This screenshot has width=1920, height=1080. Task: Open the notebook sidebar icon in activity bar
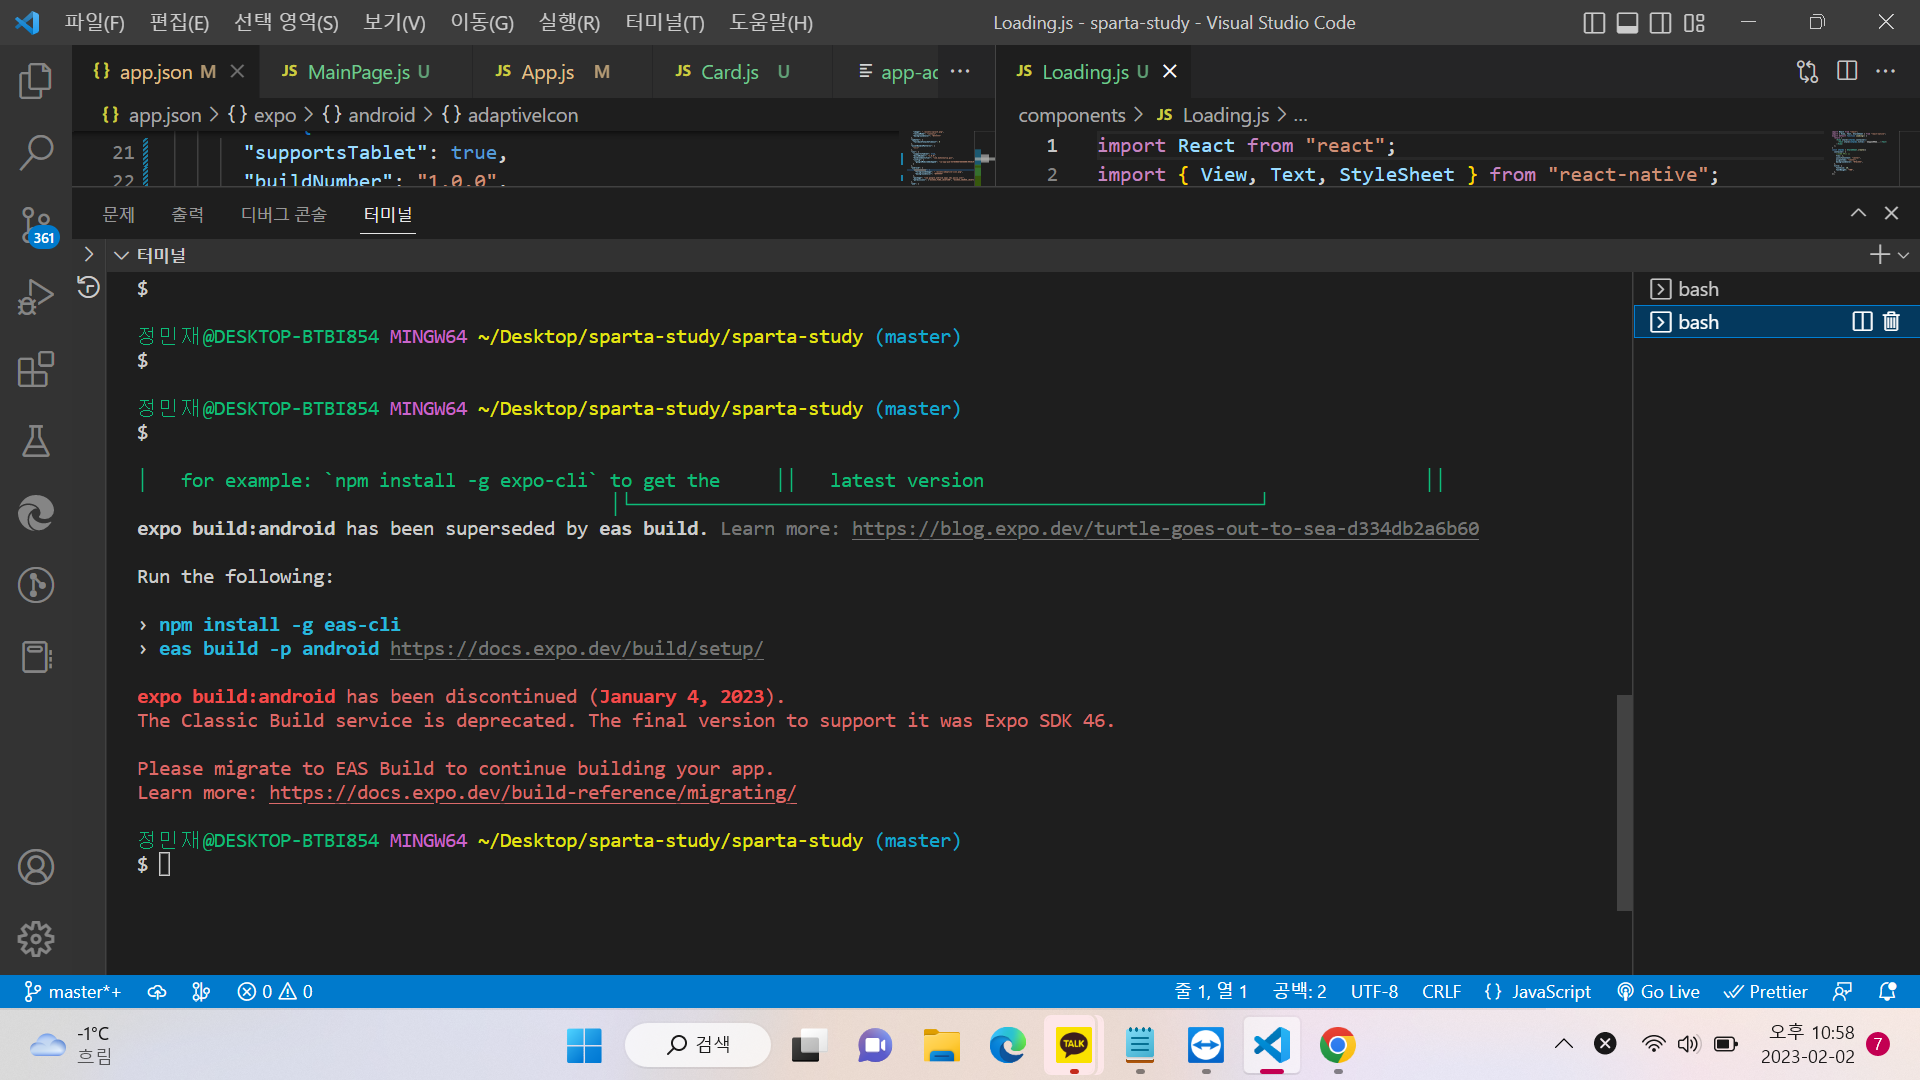(x=36, y=657)
